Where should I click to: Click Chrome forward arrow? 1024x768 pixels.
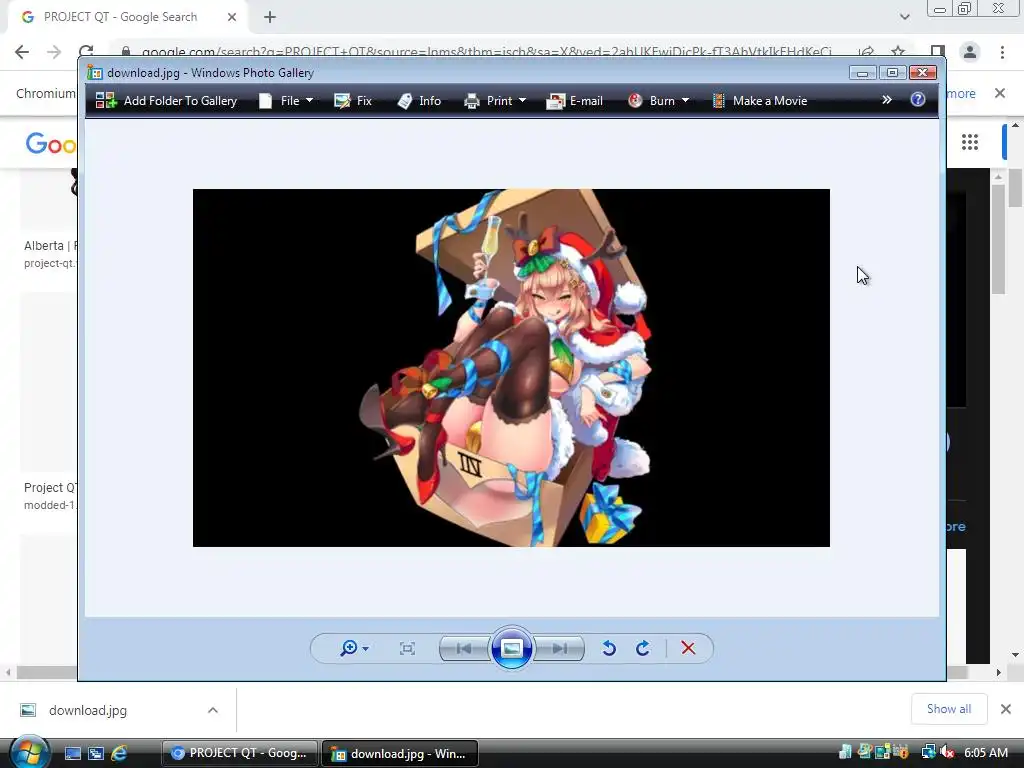pyautogui.click(x=54, y=52)
